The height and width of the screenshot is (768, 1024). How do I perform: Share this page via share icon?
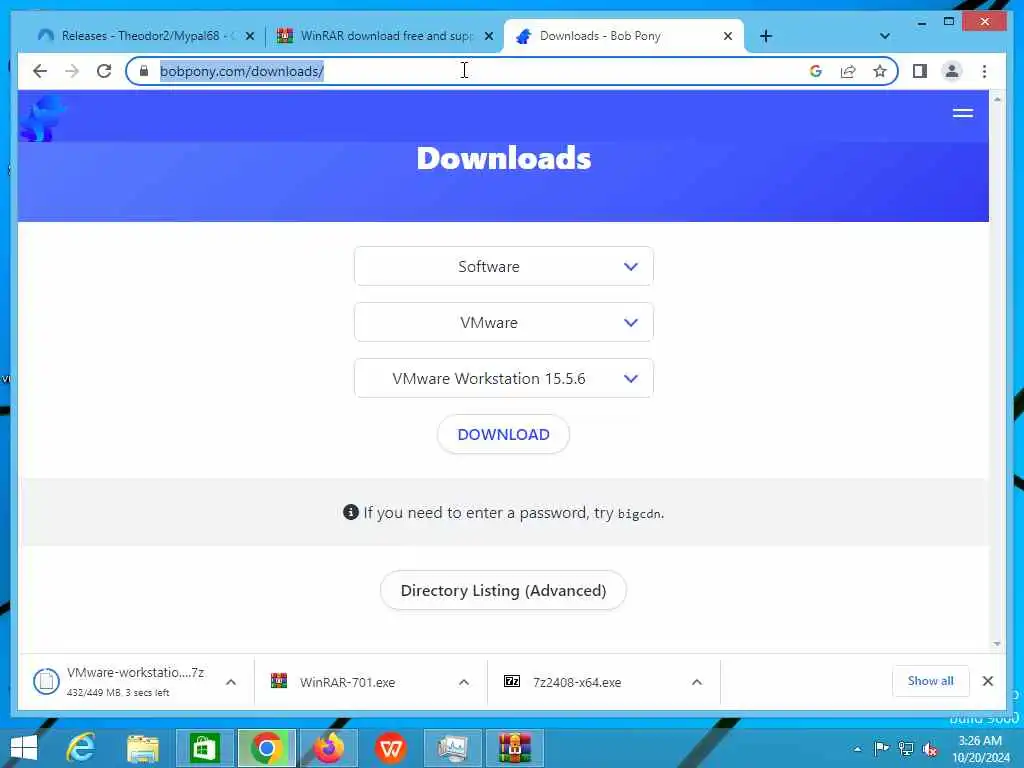(848, 71)
